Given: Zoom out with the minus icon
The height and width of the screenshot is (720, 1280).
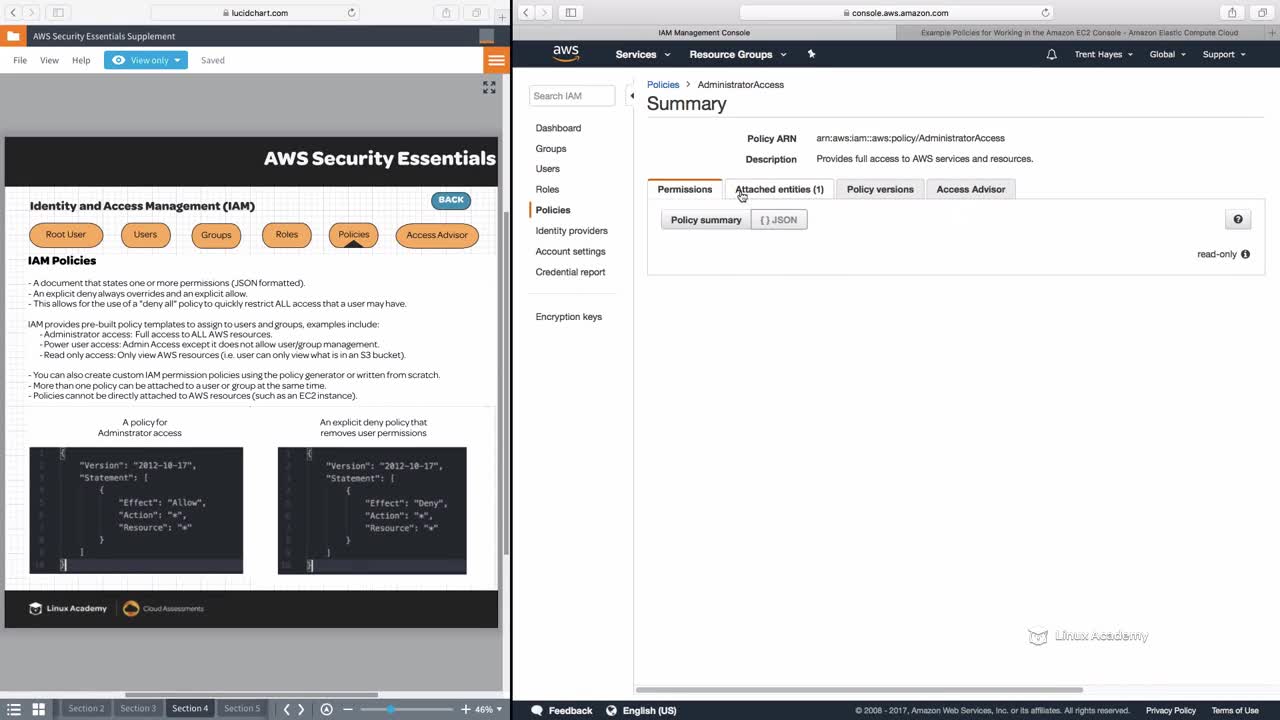Looking at the screenshot, I should (x=348, y=709).
